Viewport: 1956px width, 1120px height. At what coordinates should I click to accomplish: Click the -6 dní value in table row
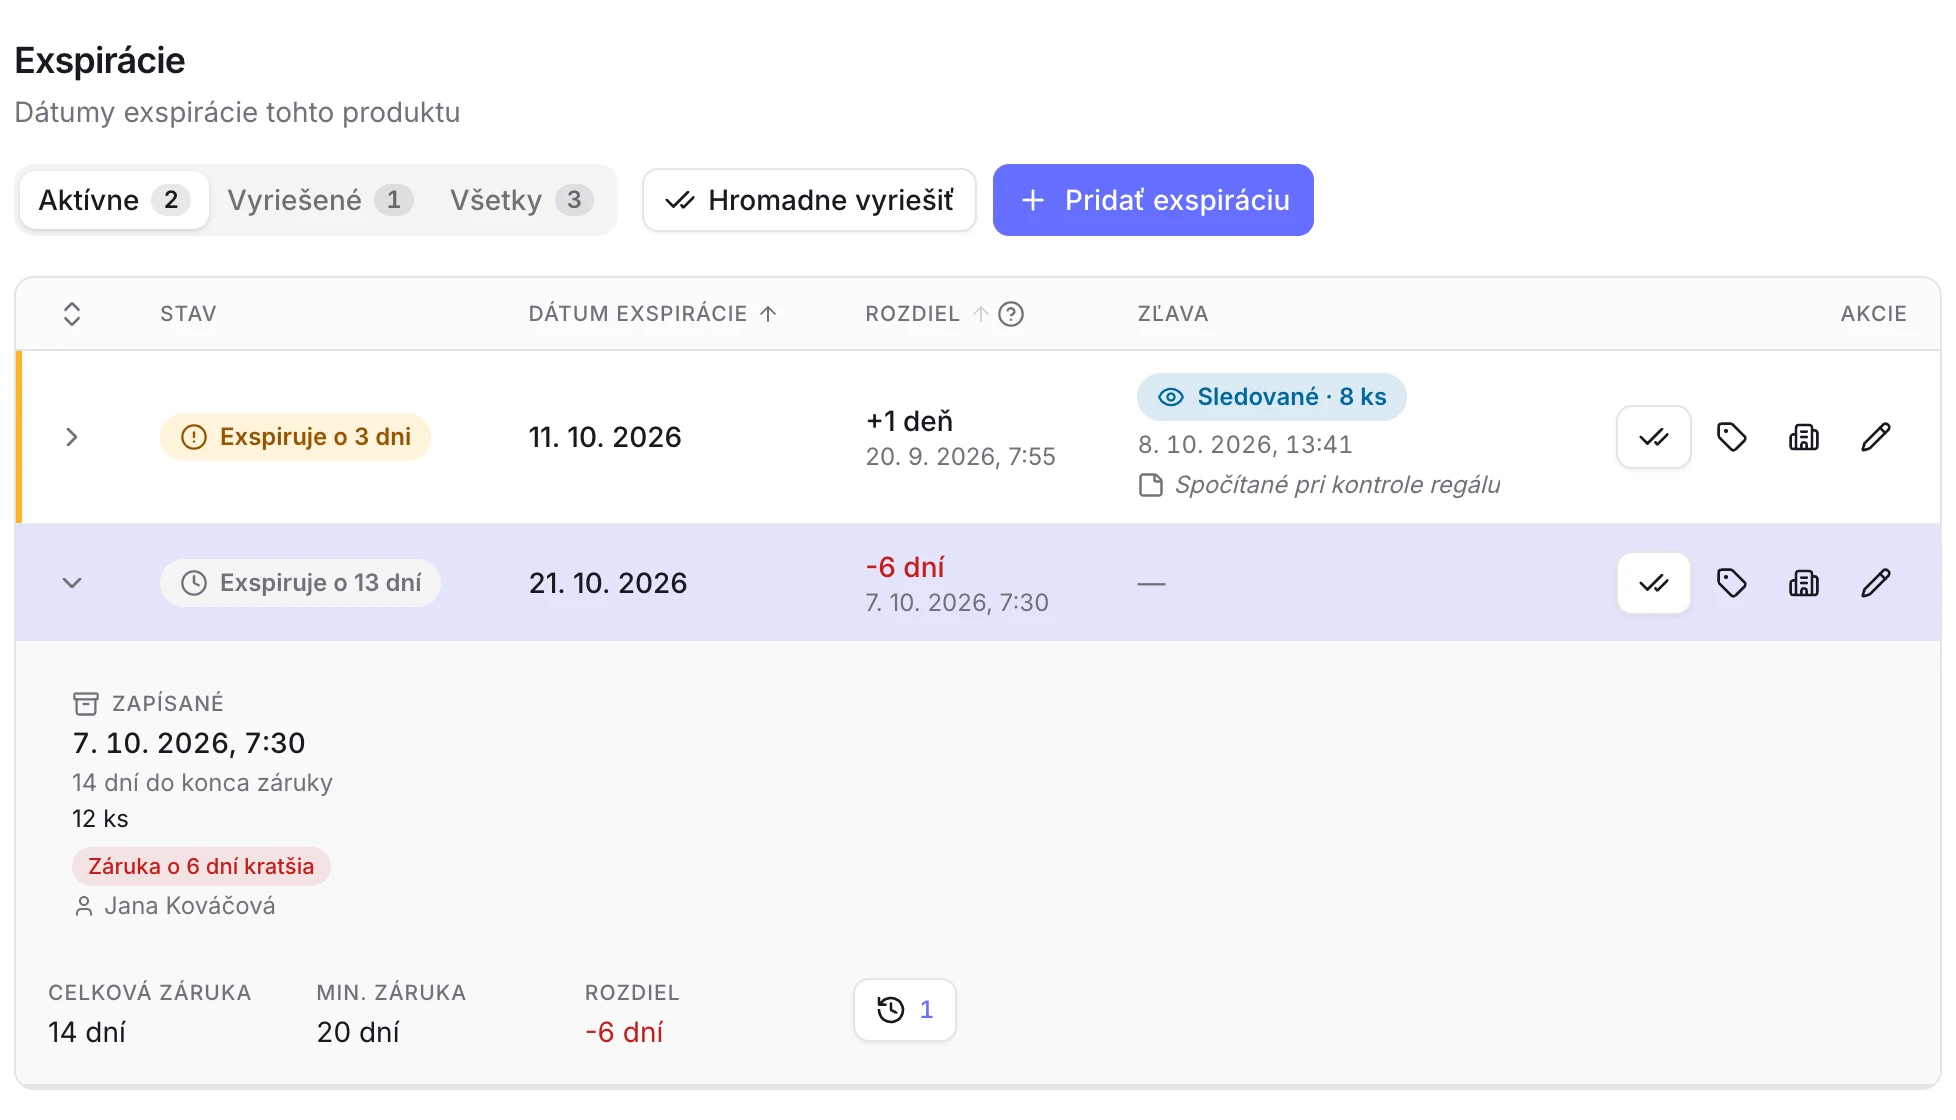905,567
